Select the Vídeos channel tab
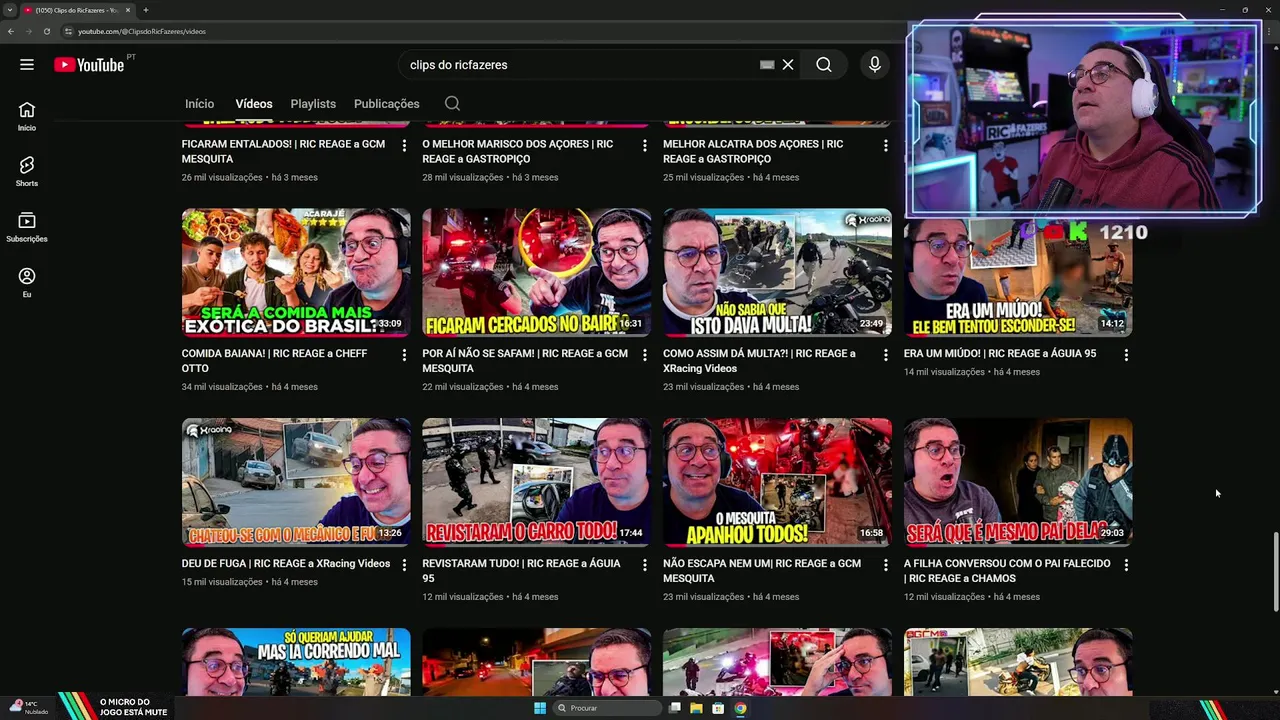 pos(254,104)
